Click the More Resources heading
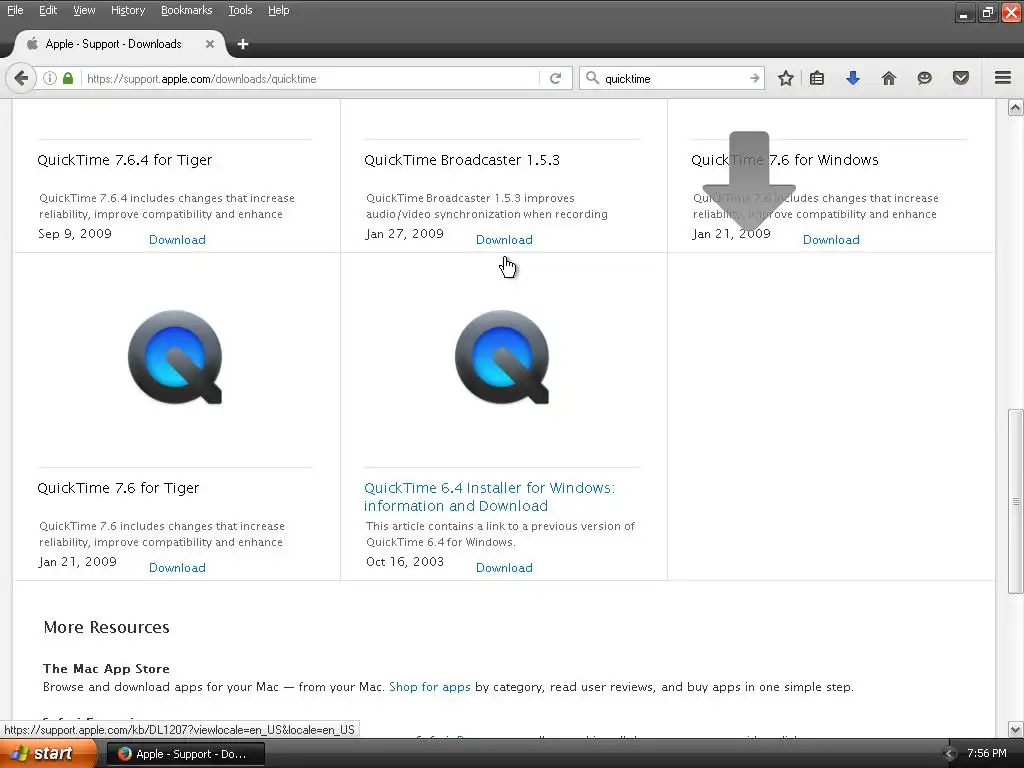The width and height of the screenshot is (1024, 768). click(106, 627)
